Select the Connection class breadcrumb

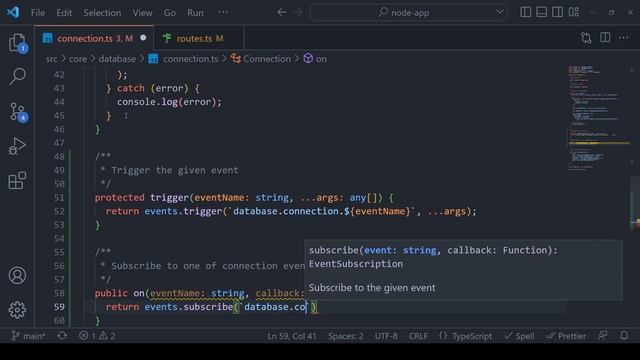pyautogui.click(x=261, y=59)
